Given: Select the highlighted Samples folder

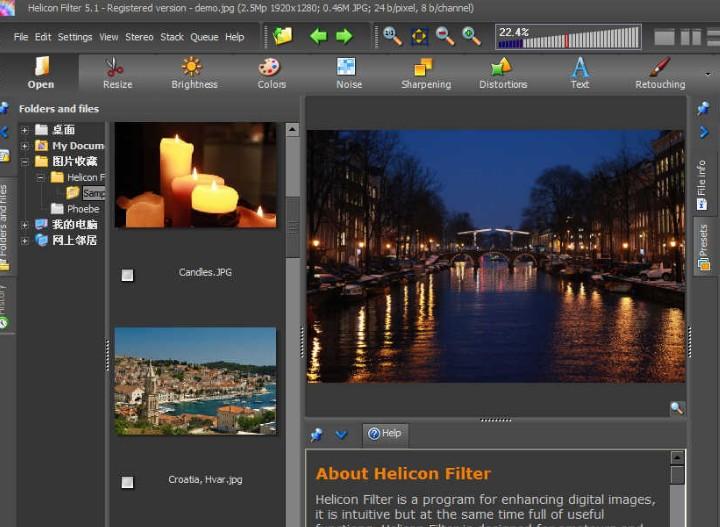Looking at the screenshot, I should (x=86, y=193).
